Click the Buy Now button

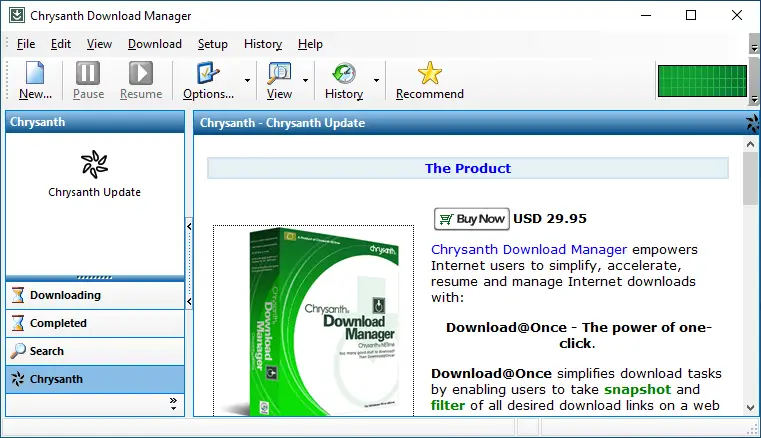[x=472, y=219]
